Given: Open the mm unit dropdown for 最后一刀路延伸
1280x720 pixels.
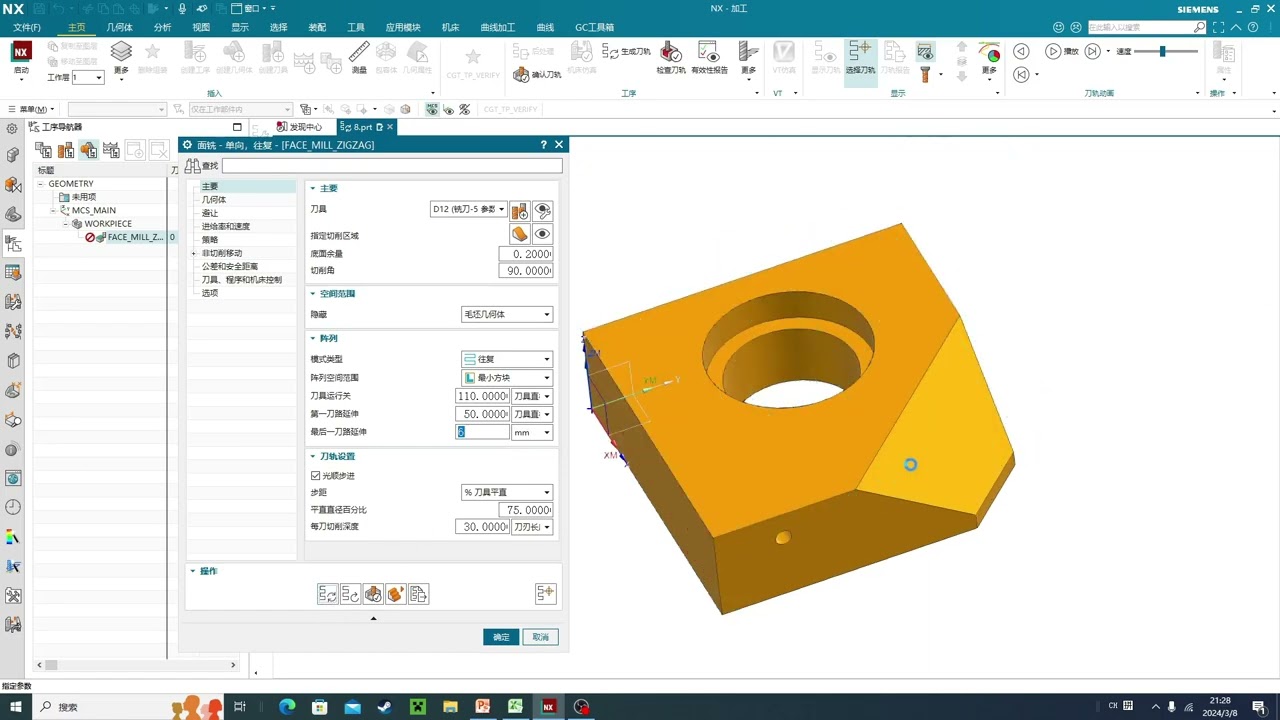Looking at the screenshot, I should coord(532,432).
